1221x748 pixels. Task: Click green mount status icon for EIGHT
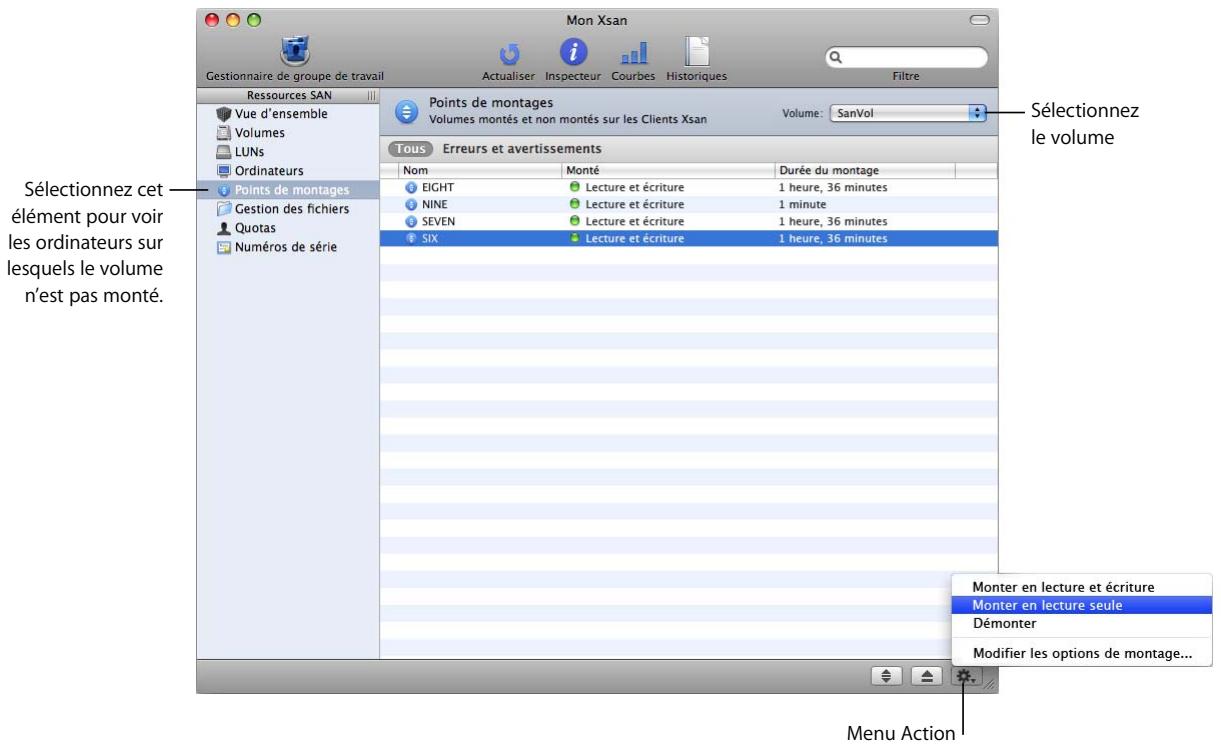[x=575, y=188]
